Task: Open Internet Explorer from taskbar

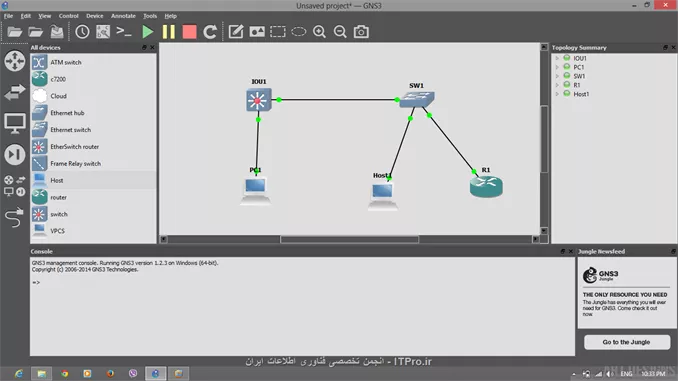Action: coord(19,374)
